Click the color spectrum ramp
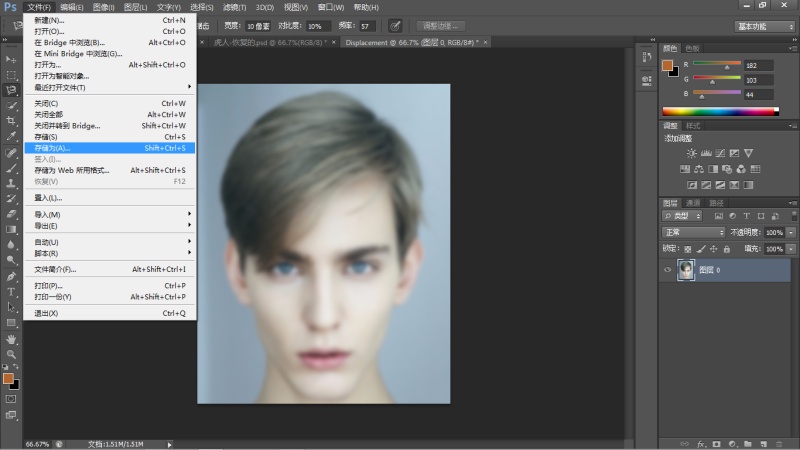800x450 pixels. pyautogui.click(x=720, y=112)
